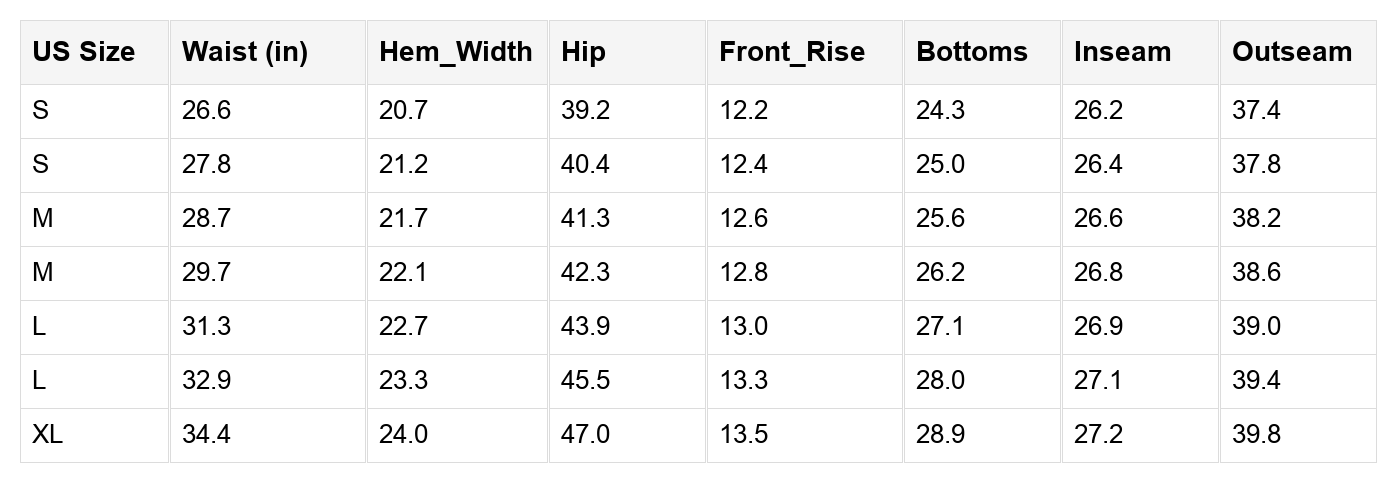This screenshot has height=482, width=1396.
Task: Click bottoms value 25.0
Action: (940, 165)
